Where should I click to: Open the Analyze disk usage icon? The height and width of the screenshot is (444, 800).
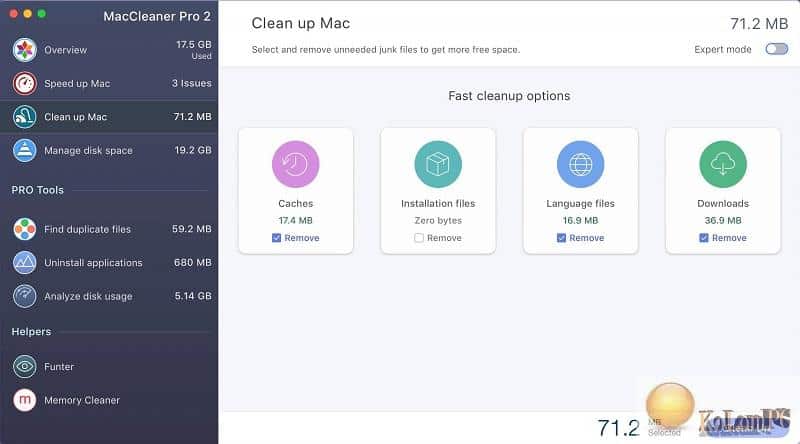tap(24, 296)
